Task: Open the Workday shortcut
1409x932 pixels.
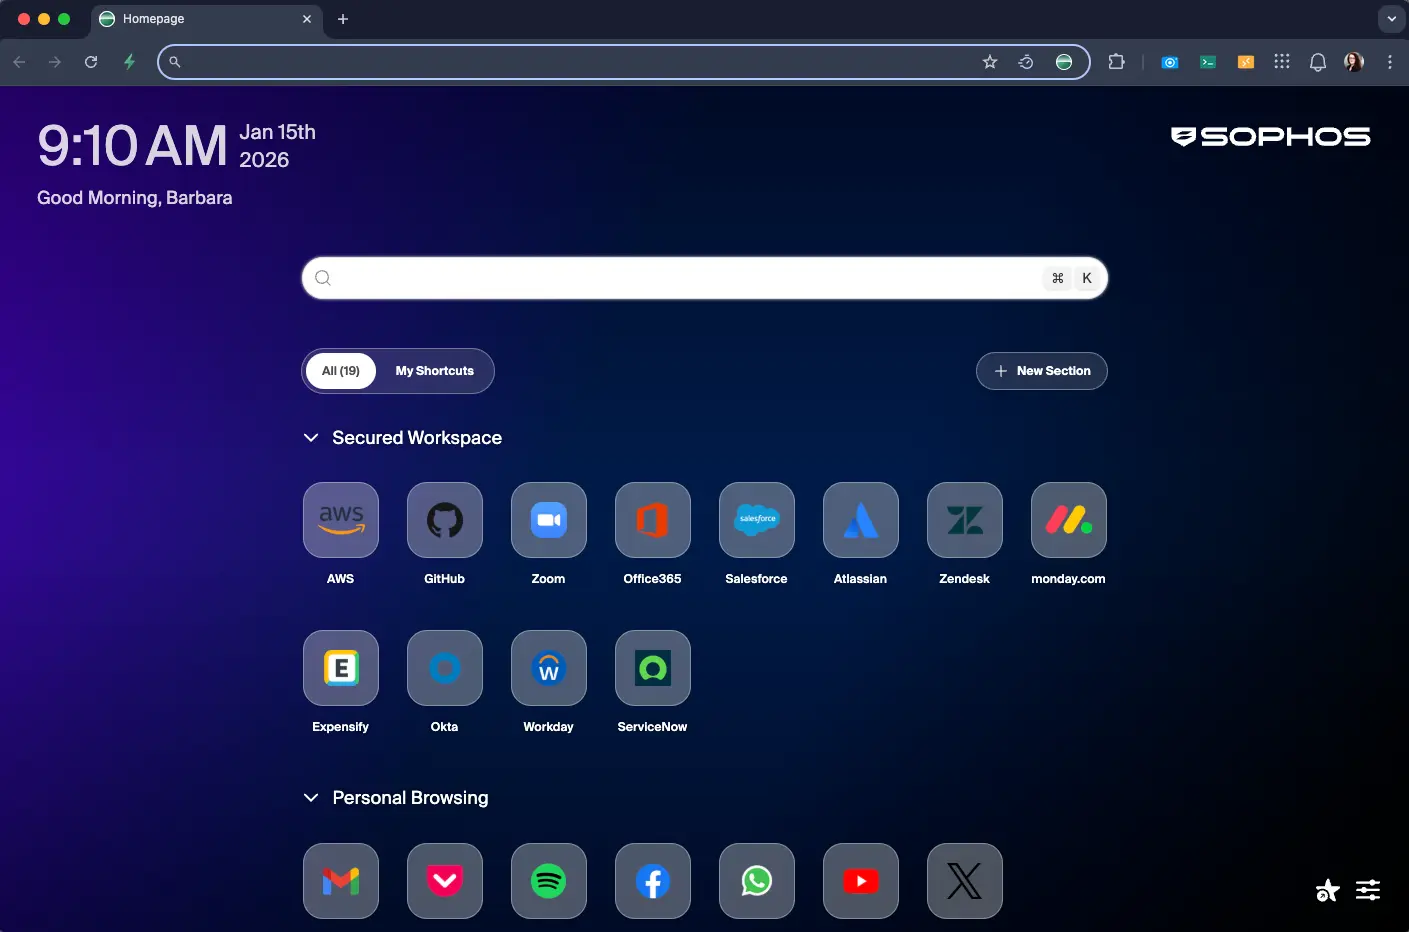Action: click(549, 668)
